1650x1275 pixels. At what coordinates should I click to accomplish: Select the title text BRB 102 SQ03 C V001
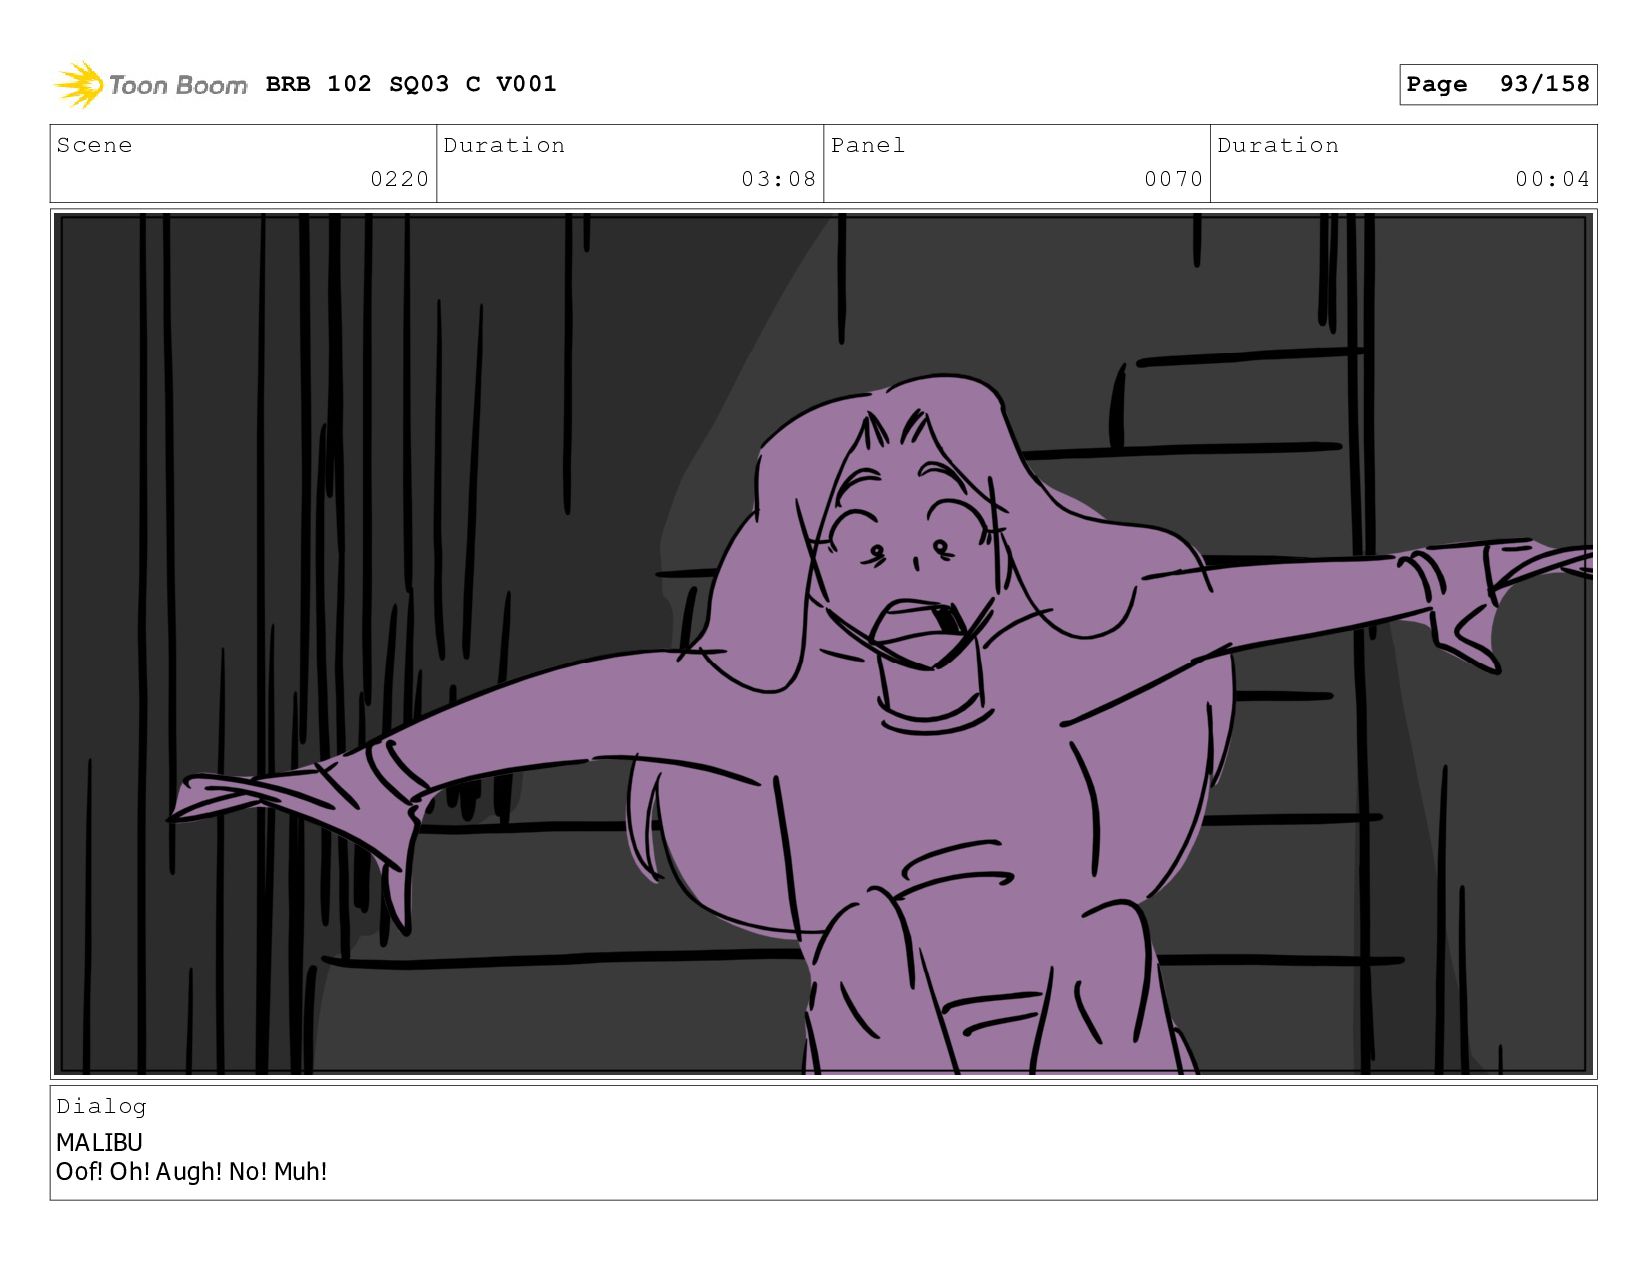click(x=411, y=84)
